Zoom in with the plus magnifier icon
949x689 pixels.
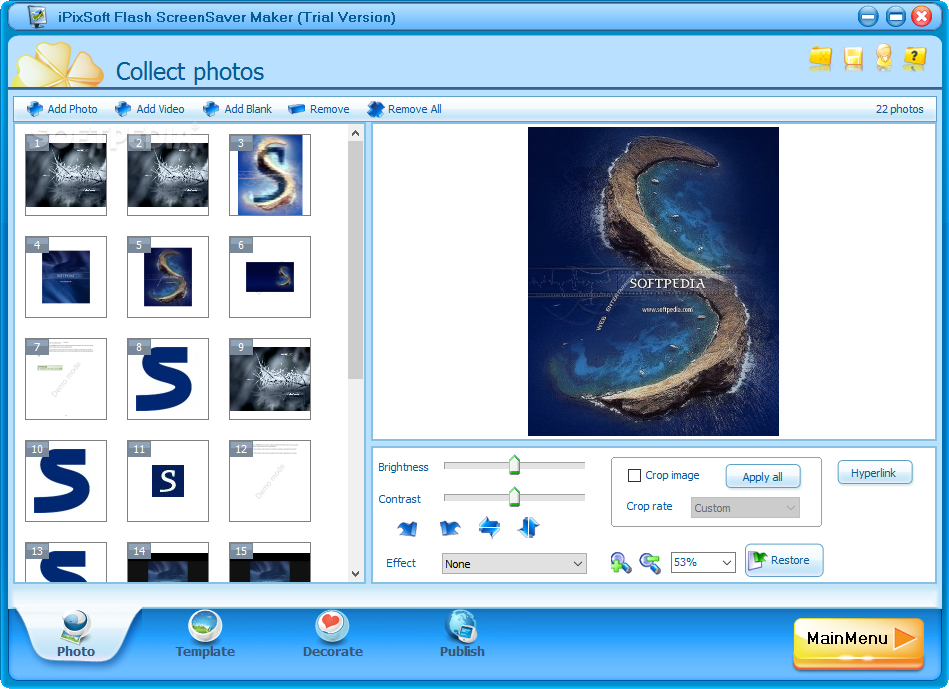pyautogui.click(x=620, y=562)
